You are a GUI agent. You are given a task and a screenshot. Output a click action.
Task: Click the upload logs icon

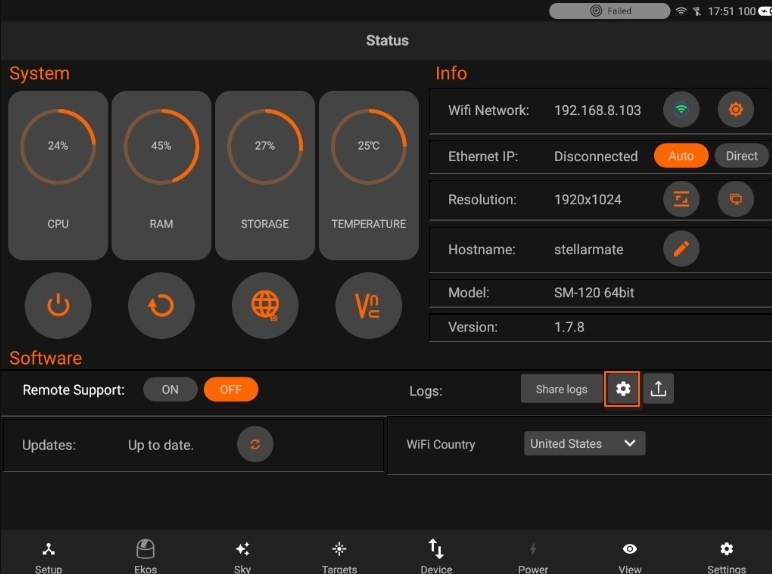click(658, 389)
